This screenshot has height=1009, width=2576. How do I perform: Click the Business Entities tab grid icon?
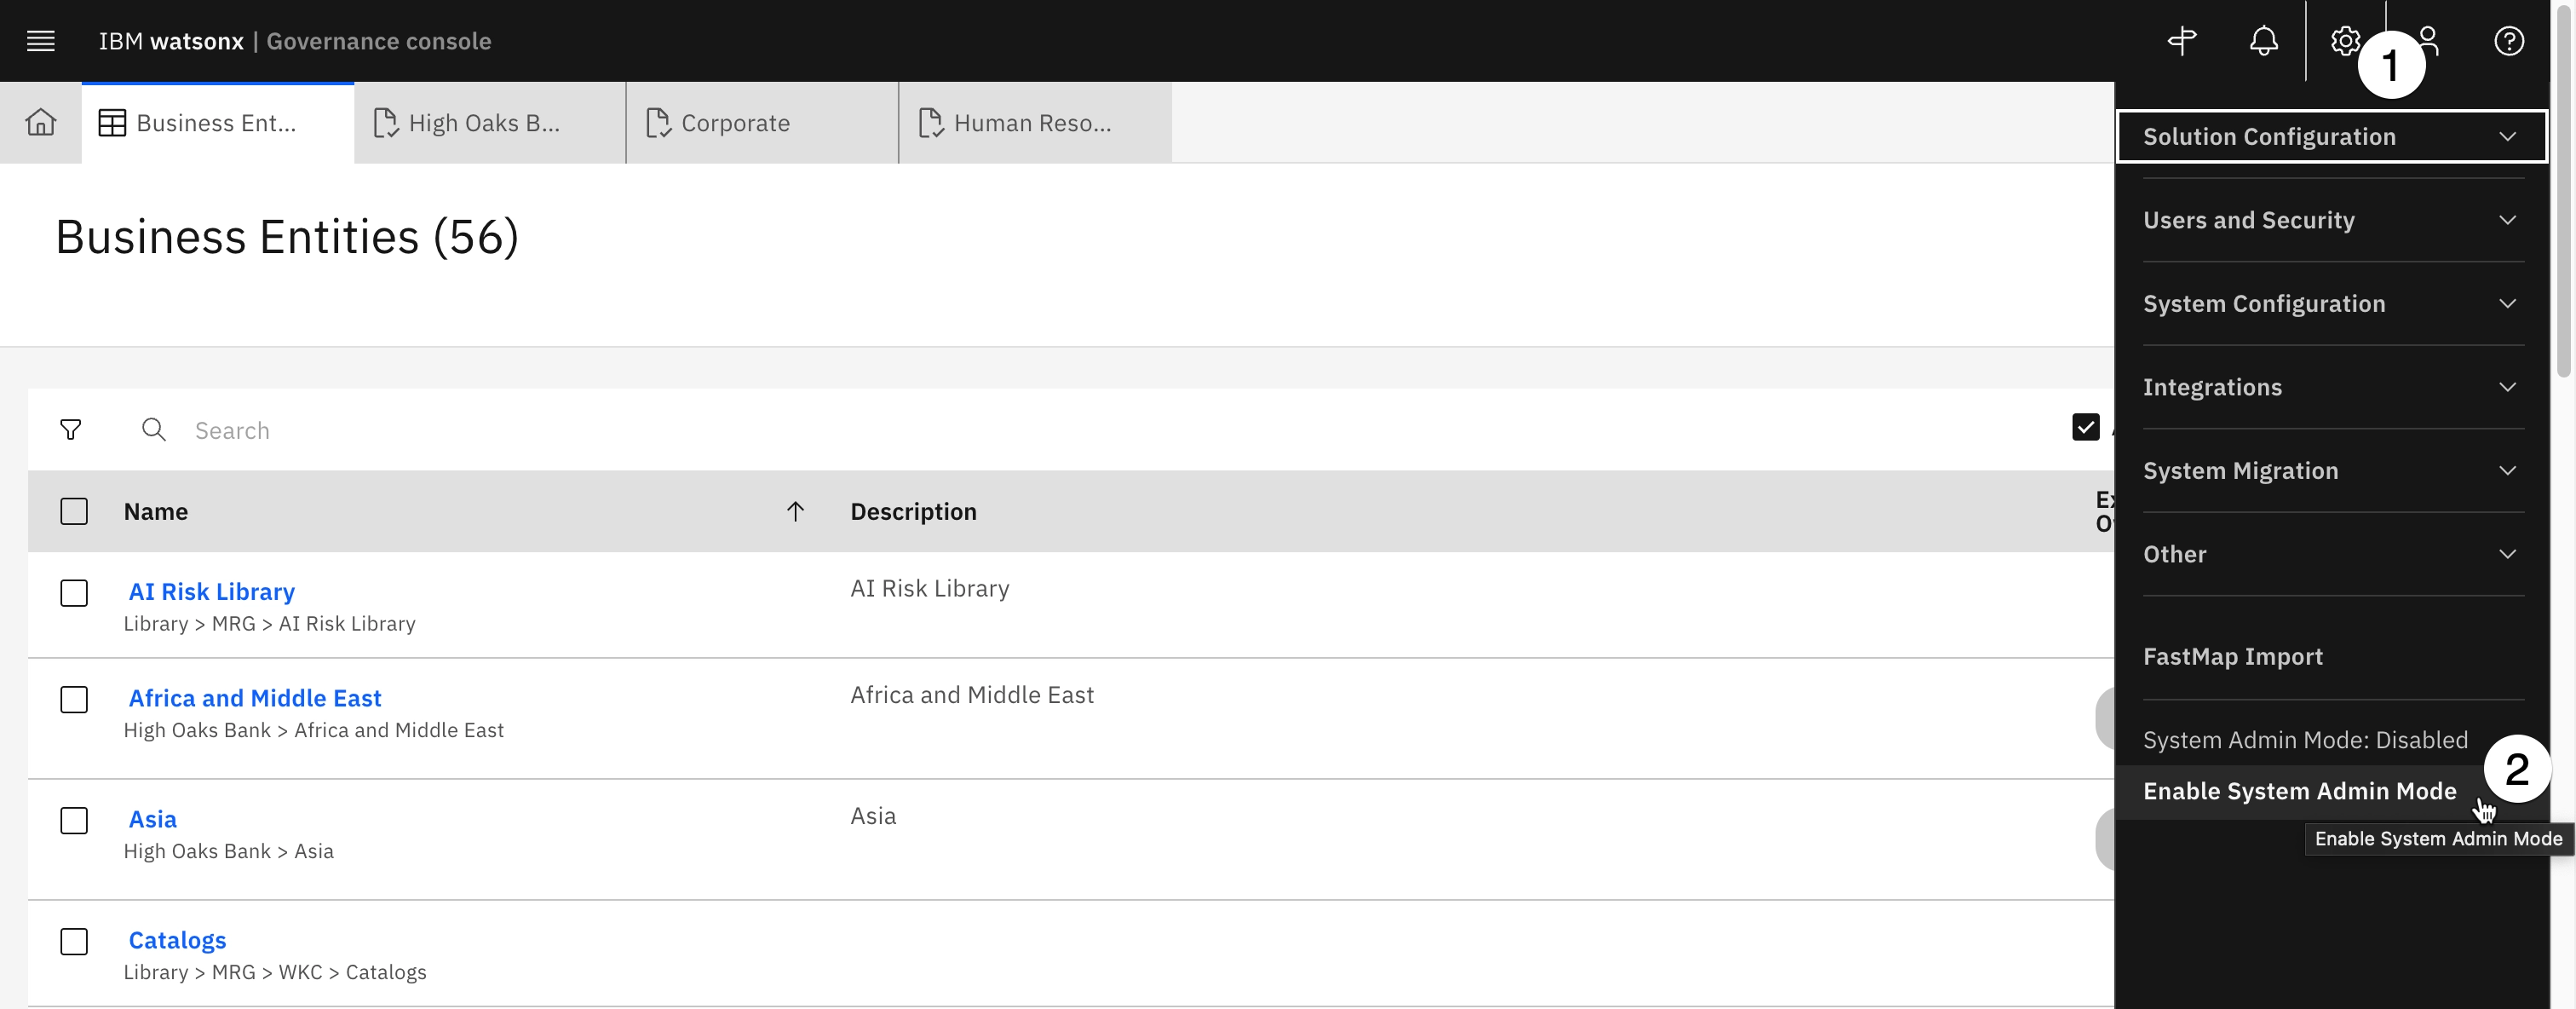(112, 123)
